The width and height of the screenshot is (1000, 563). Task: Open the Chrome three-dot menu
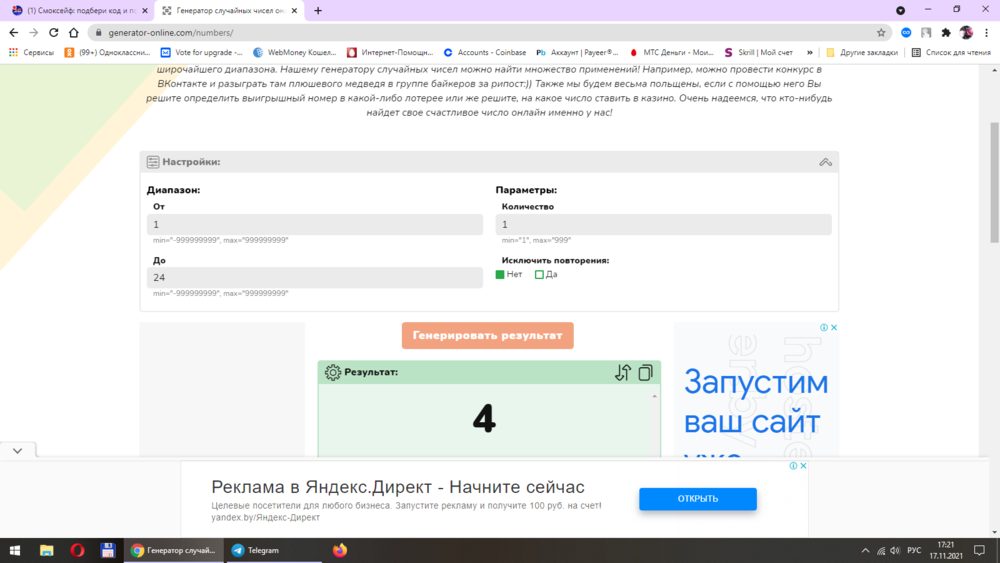987,33
